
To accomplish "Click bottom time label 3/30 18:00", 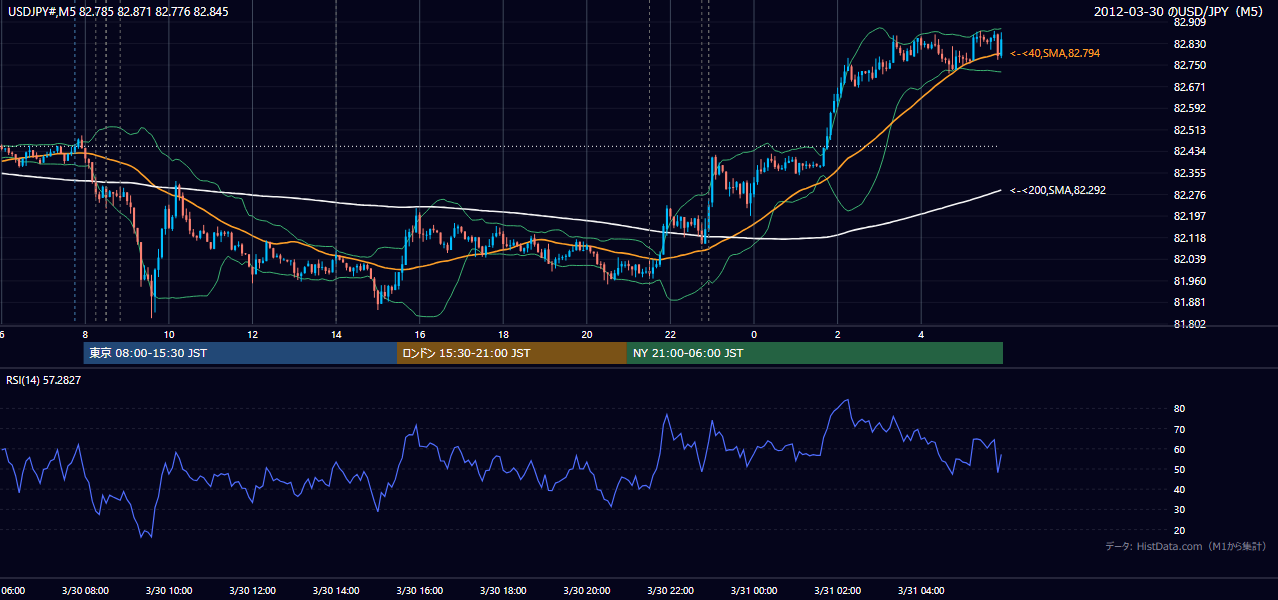I will click(x=502, y=591).
